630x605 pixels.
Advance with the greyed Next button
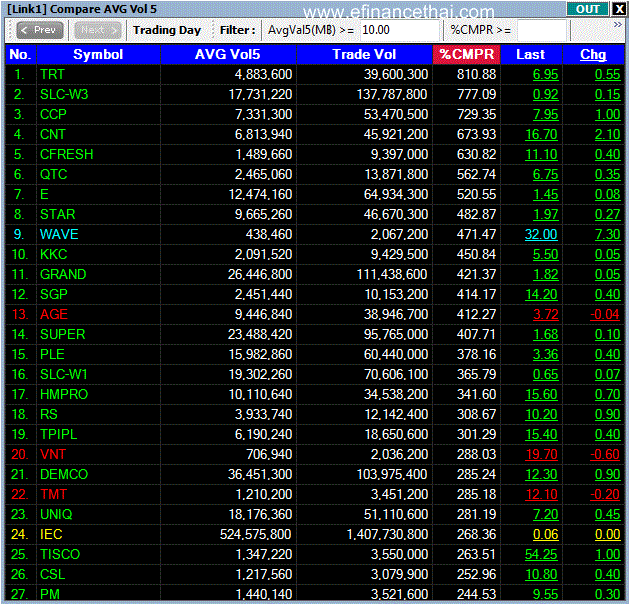98,30
